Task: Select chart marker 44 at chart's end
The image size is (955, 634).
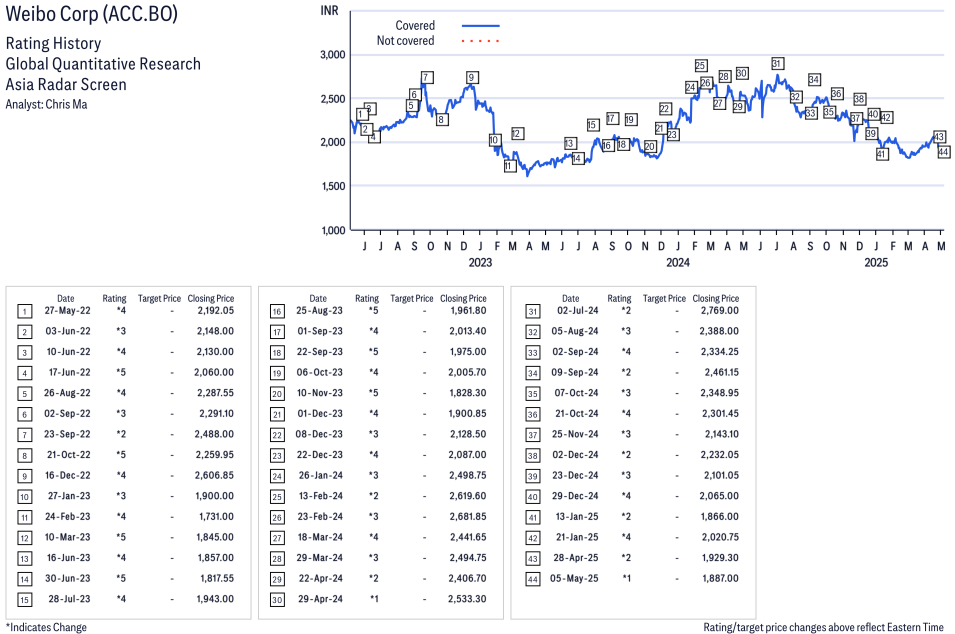Action: (943, 152)
